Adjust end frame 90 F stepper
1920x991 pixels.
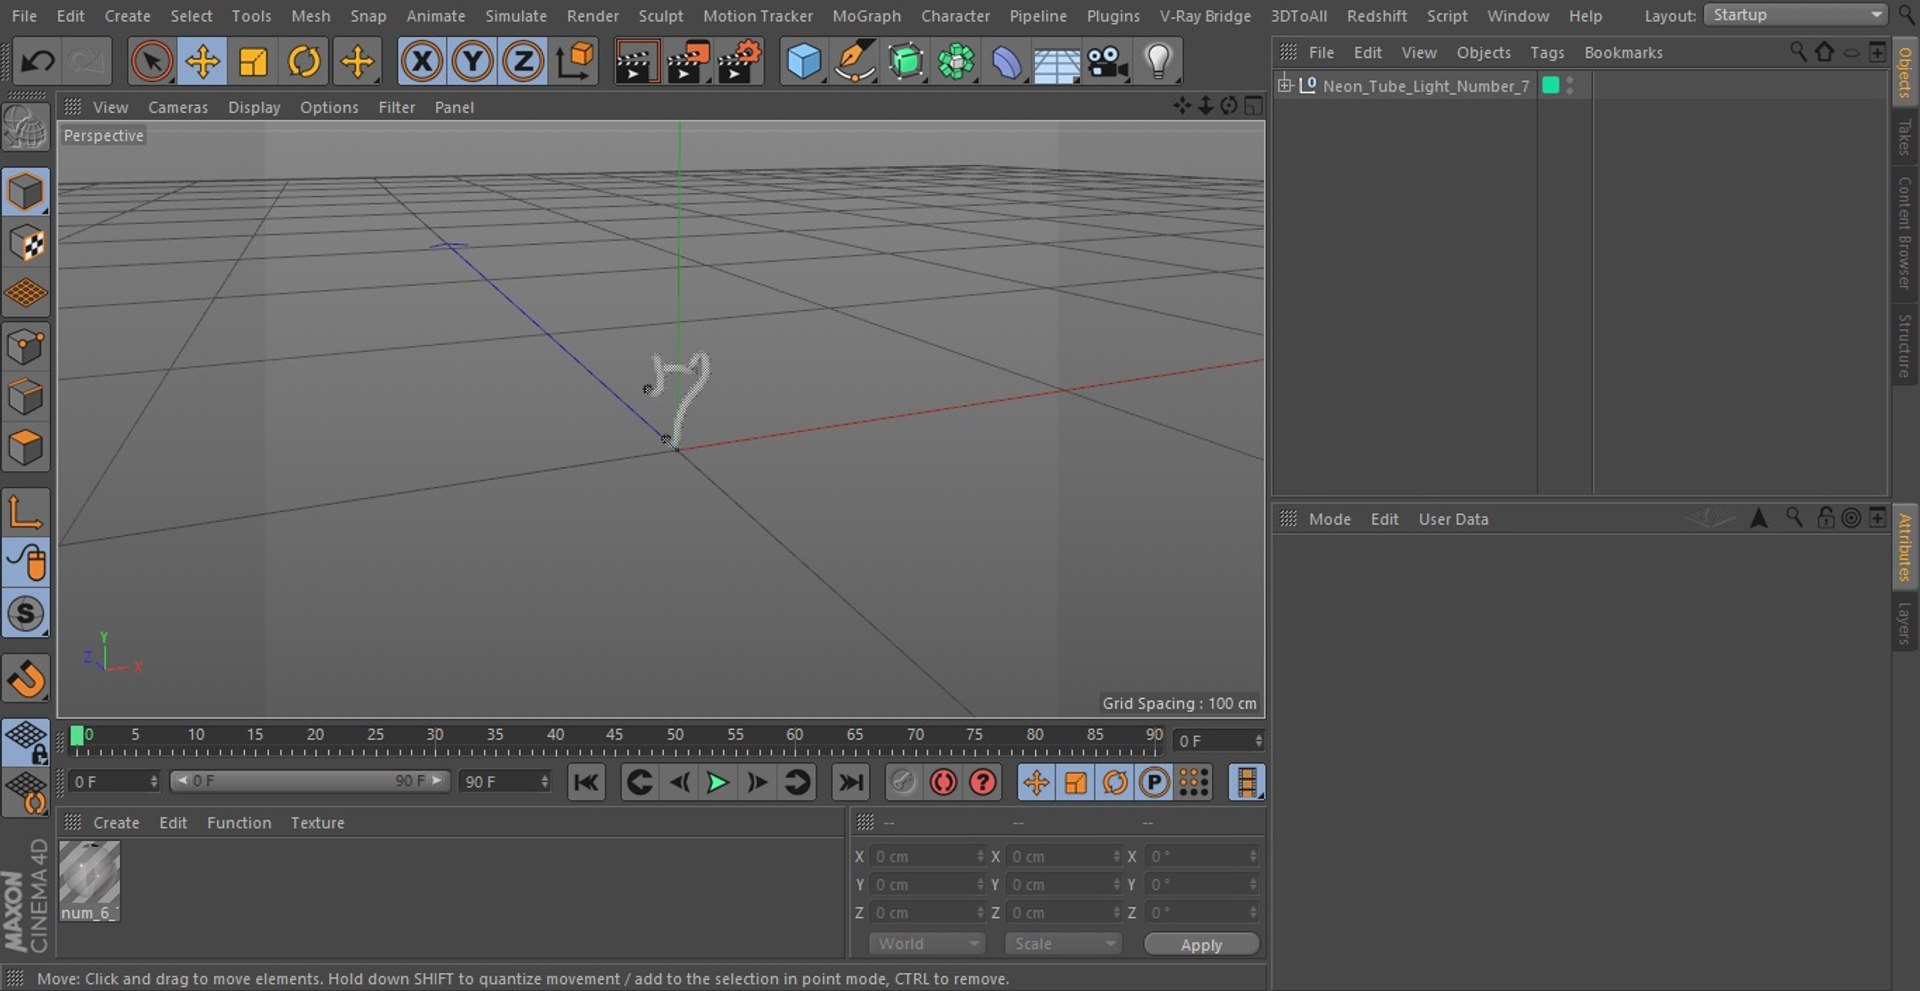tap(545, 782)
